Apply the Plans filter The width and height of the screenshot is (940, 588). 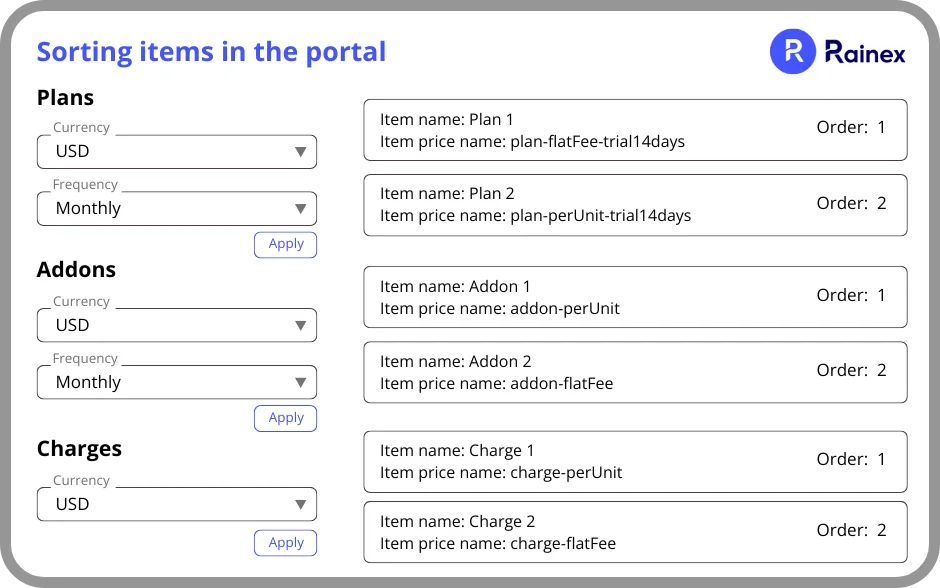tap(285, 245)
